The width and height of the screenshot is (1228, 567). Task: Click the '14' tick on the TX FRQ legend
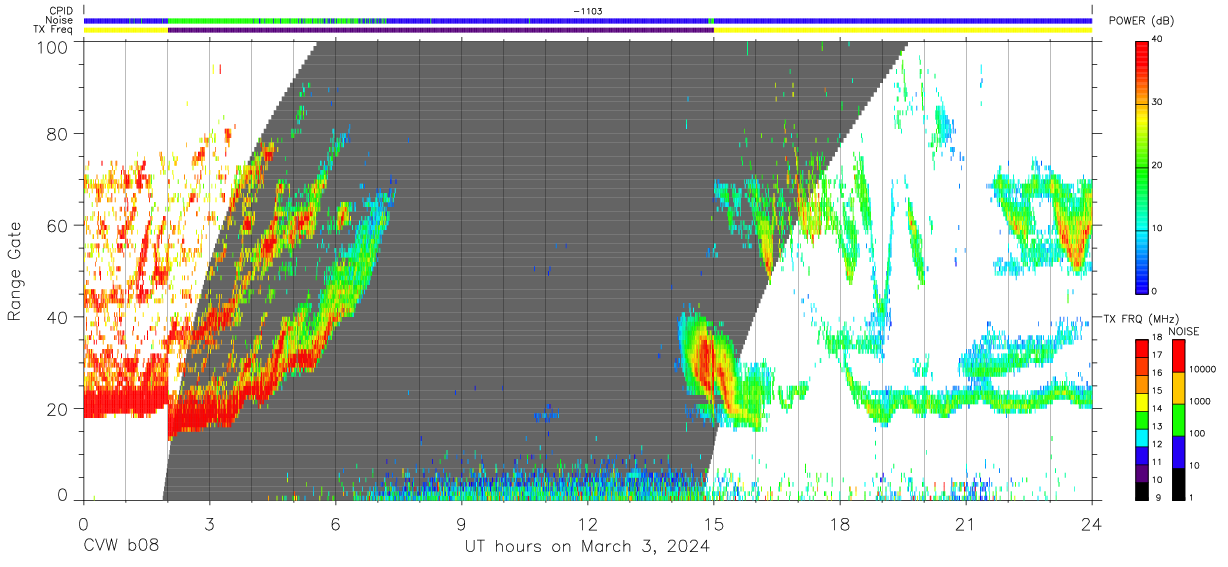1158,409
